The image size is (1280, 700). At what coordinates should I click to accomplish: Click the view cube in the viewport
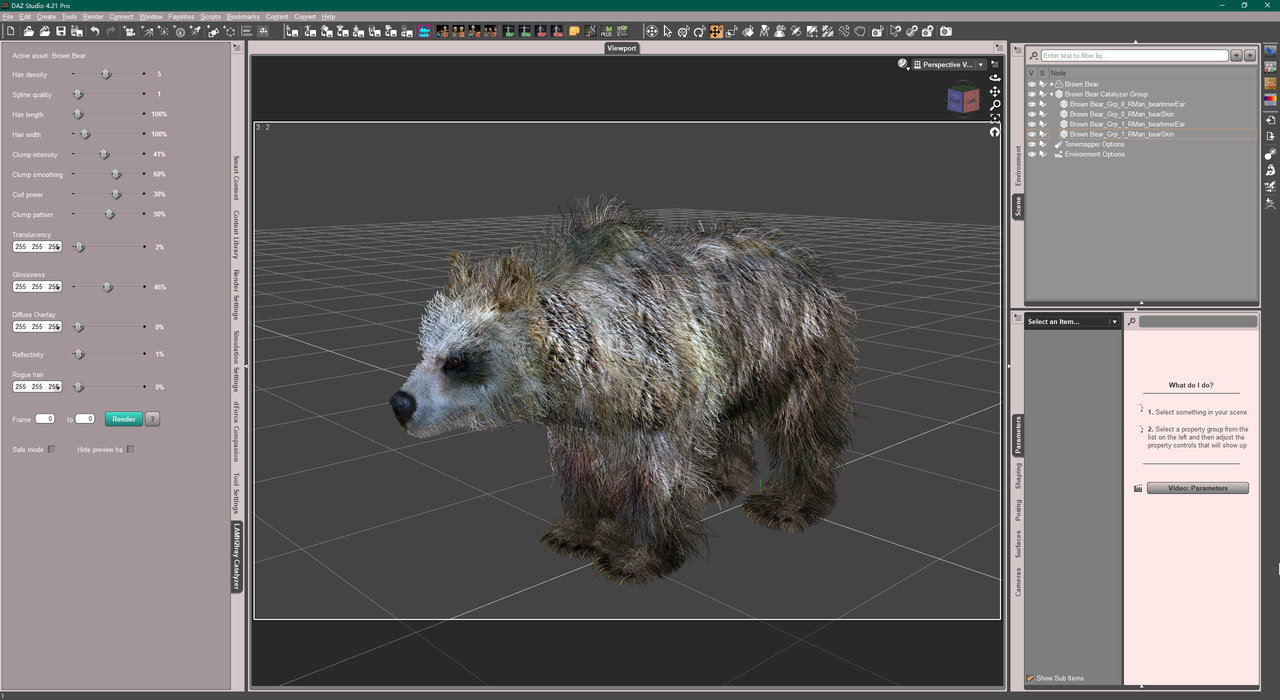click(x=964, y=99)
